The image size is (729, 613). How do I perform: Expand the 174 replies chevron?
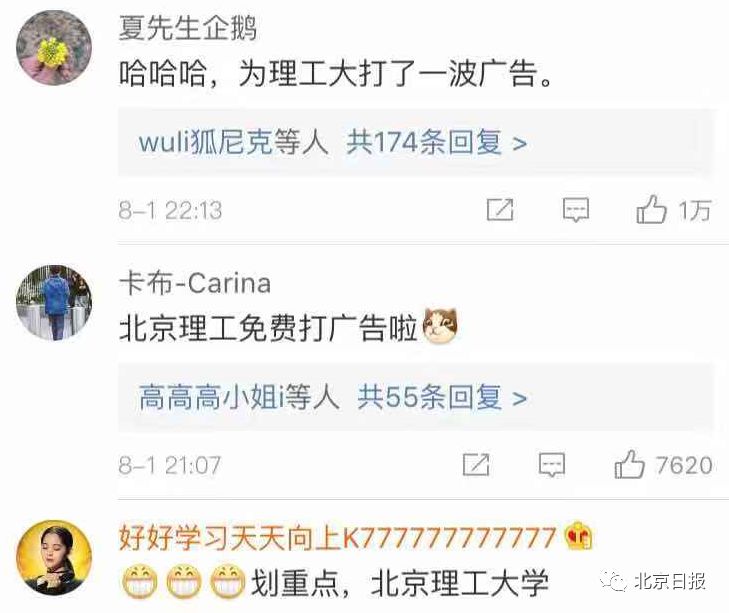pos(519,143)
